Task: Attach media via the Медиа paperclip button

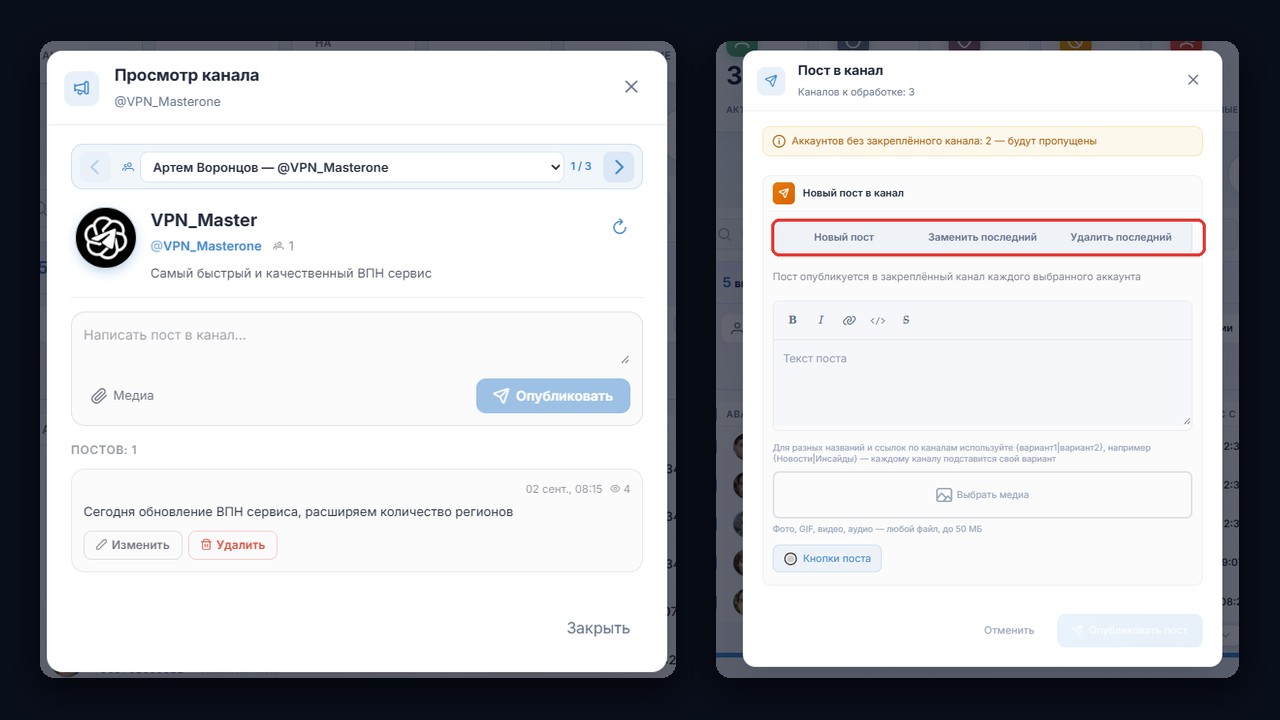Action: [122, 396]
